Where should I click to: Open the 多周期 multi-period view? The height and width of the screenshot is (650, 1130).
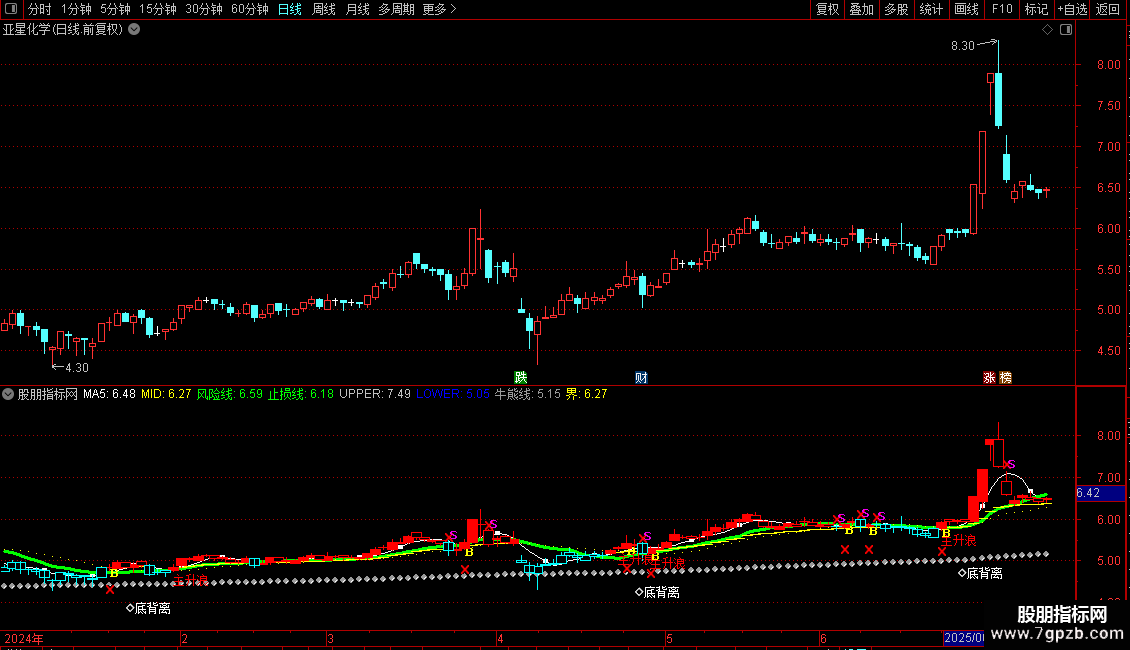pos(396,9)
